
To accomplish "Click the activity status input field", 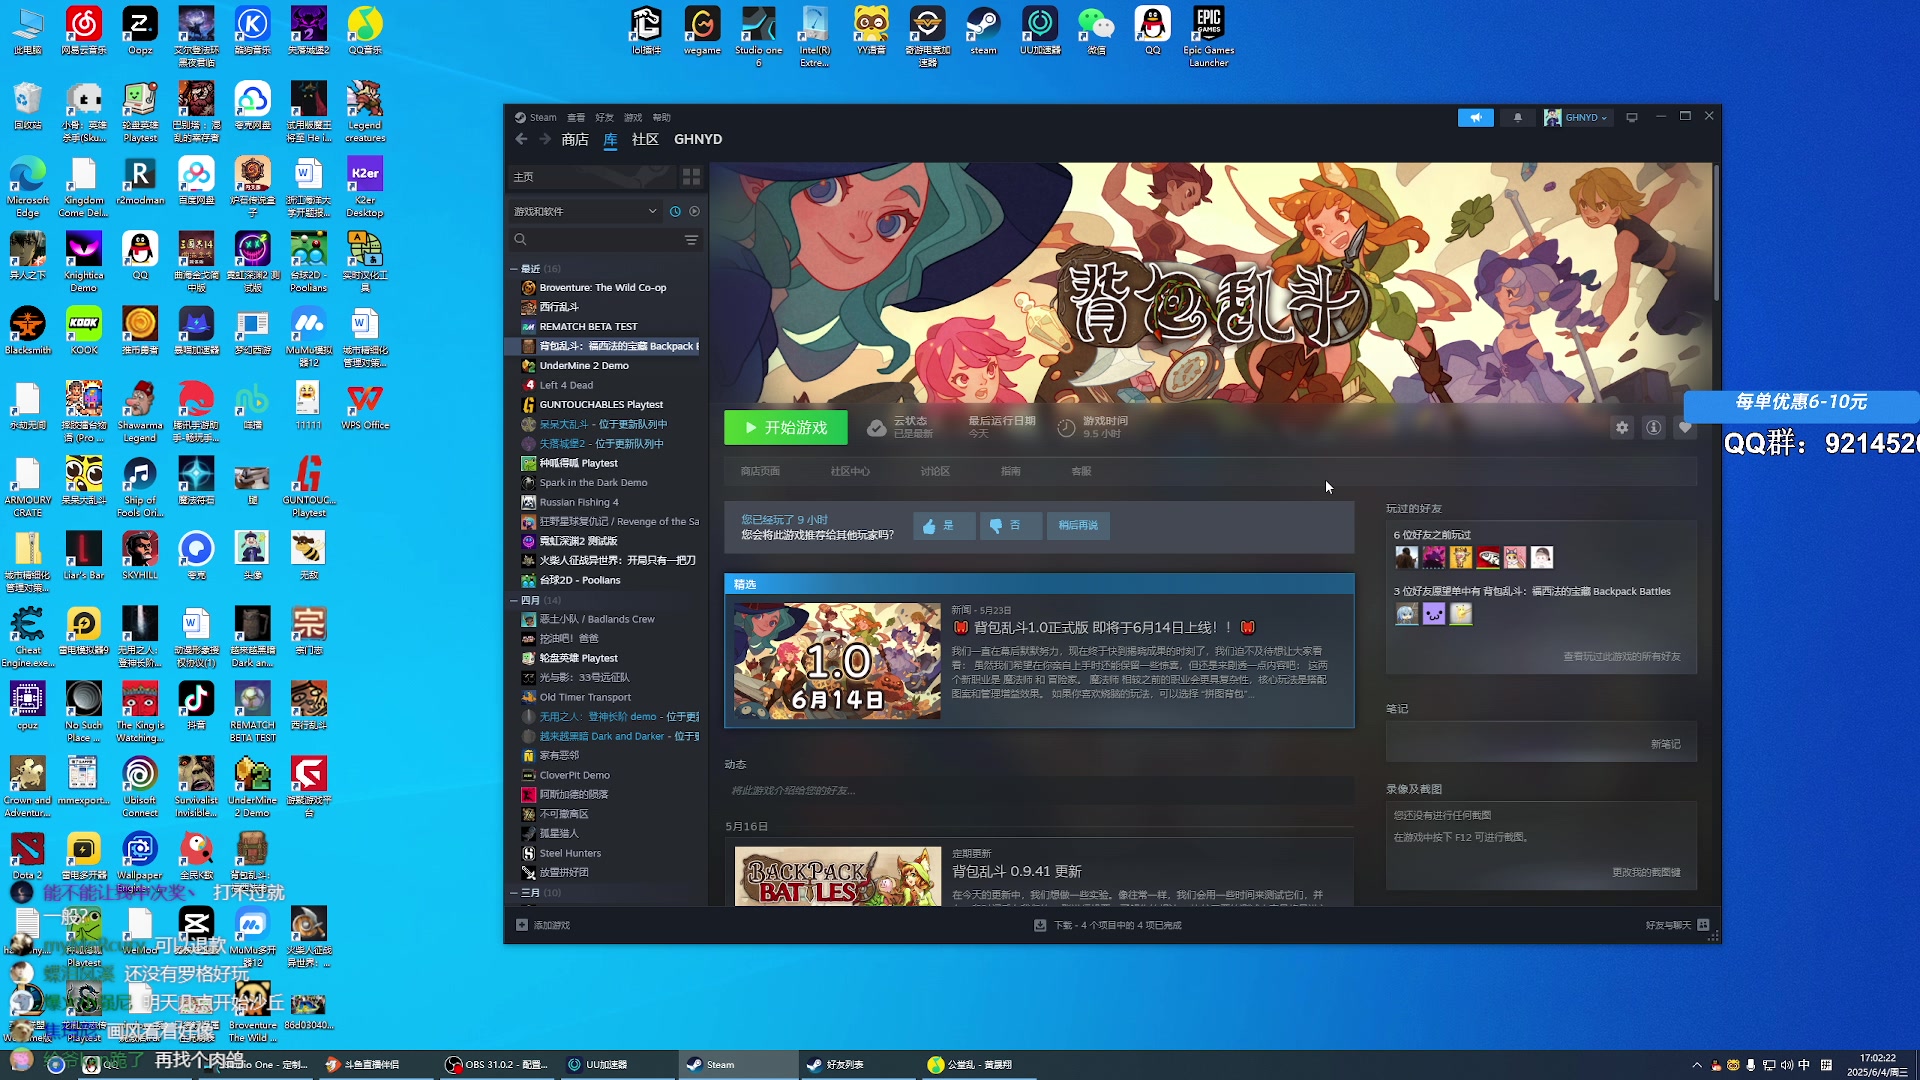I will 1039,791.
